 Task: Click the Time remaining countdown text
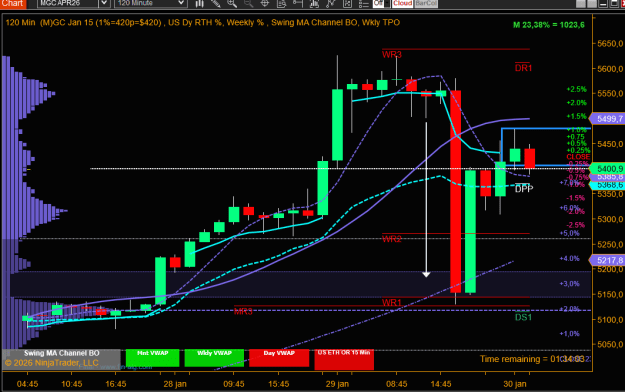(532, 359)
